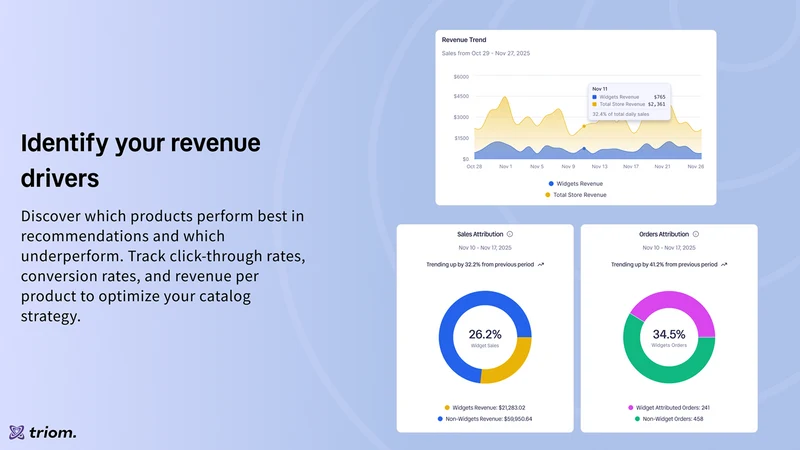This screenshot has height=450, width=800.
Task: Click the magenta Widget Attributed Orders legend dot
Action: click(631, 408)
